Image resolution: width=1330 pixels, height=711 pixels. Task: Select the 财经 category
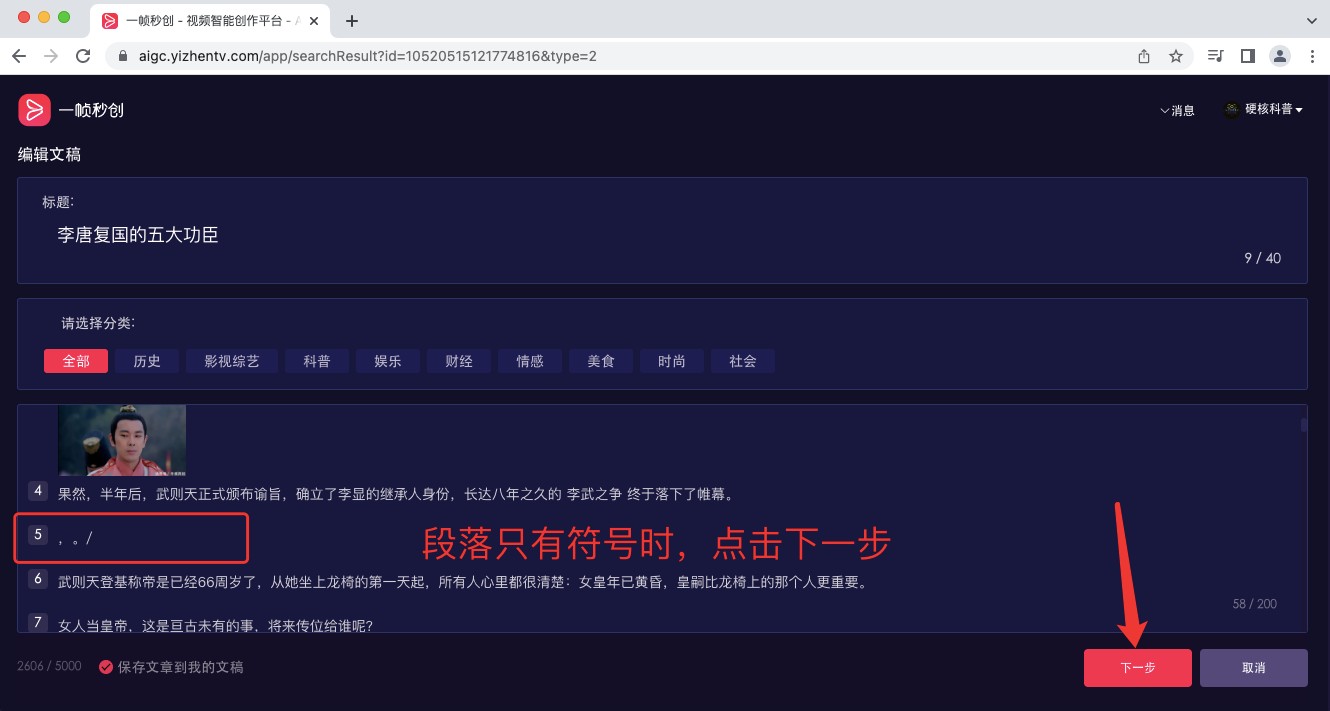click(459, 361)
